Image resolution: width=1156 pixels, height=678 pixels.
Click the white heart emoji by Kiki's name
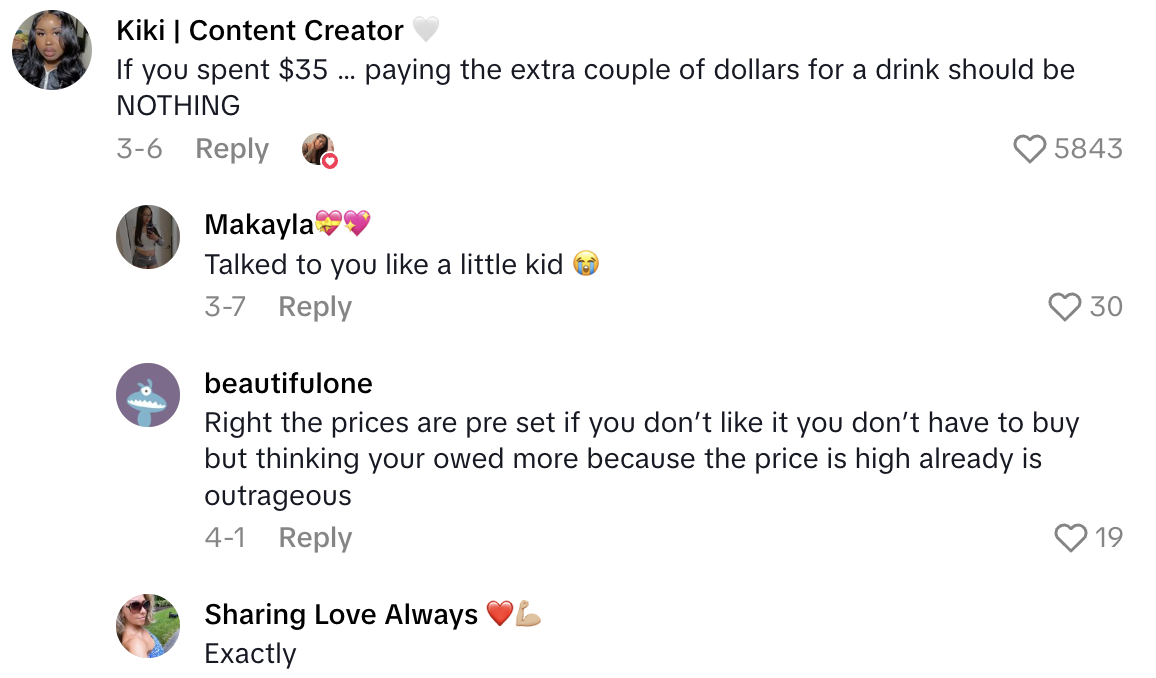point(425,31)
